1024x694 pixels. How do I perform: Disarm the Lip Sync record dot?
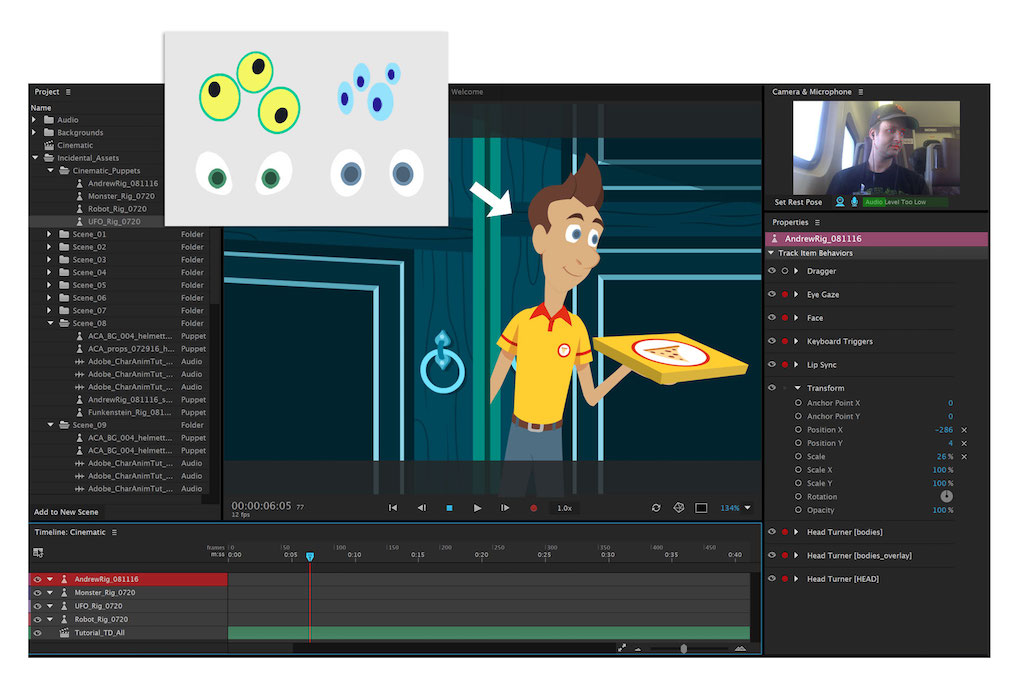tap(785, 365)
